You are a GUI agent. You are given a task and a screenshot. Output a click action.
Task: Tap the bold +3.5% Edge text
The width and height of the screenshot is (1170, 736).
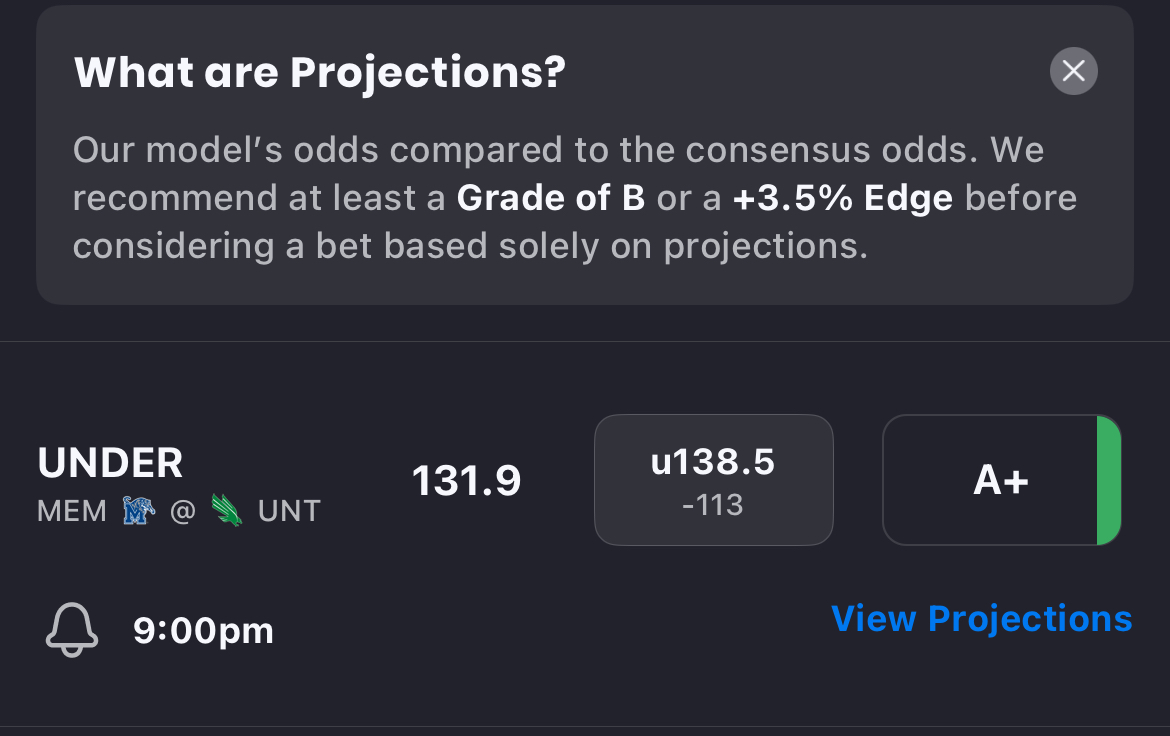[x=842, y=198]
